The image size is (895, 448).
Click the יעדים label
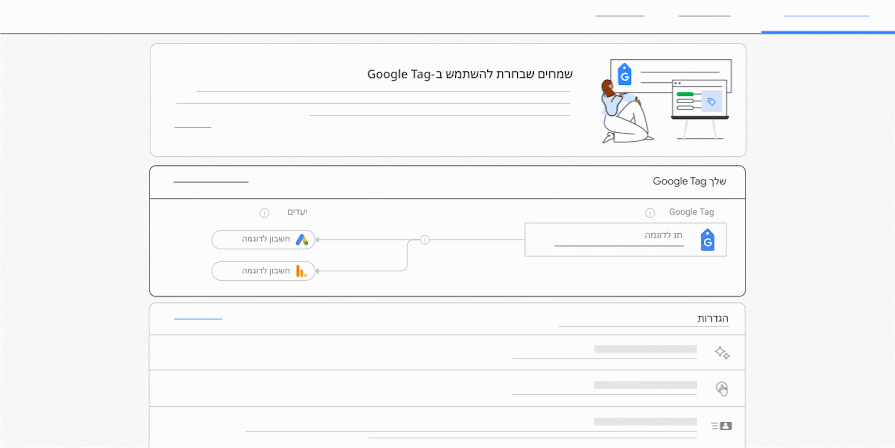(297, 212)
